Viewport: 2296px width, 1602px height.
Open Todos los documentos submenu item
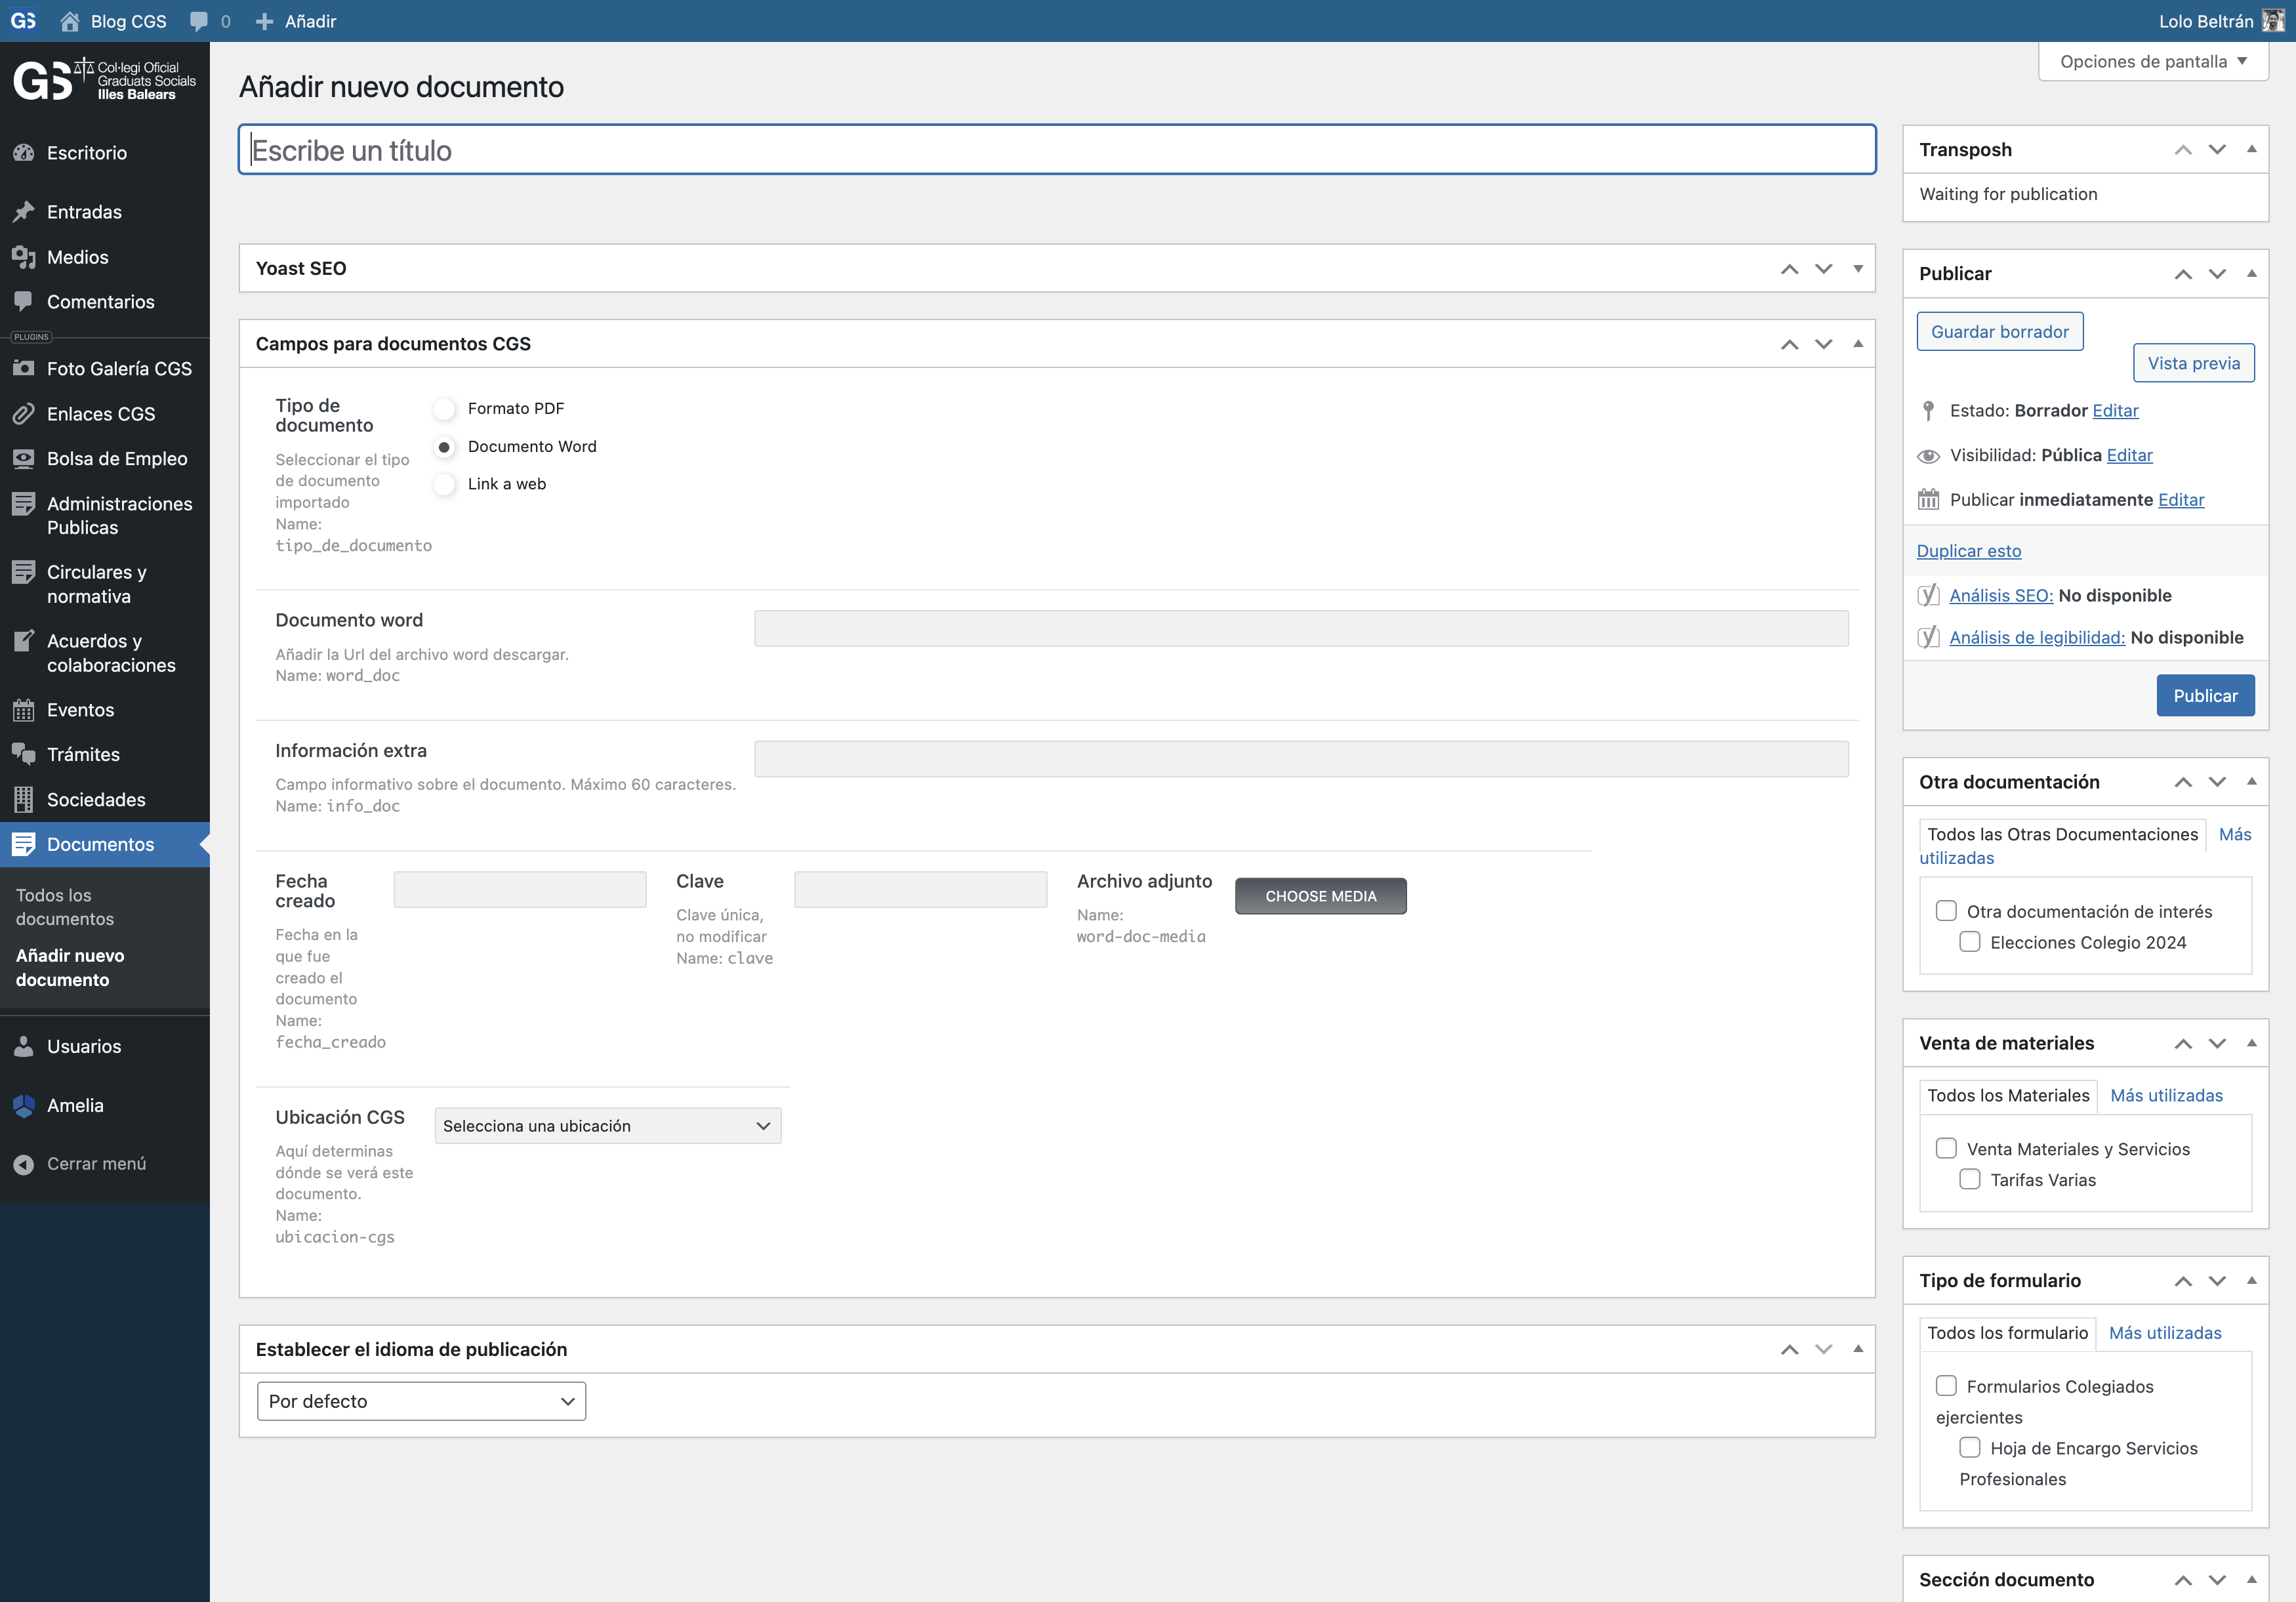[65, 907]
